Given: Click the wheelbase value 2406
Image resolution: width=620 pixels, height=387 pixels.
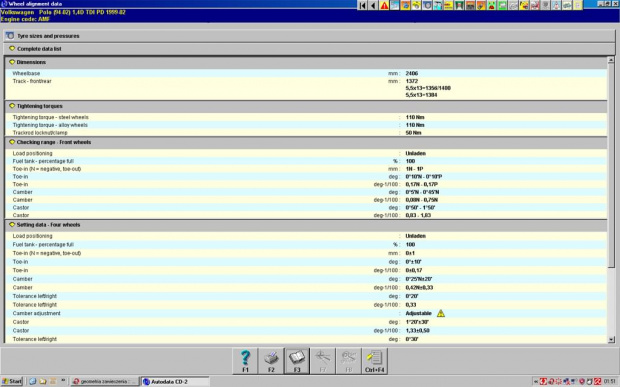Looking at the screenshot, I should click(412, 74).
